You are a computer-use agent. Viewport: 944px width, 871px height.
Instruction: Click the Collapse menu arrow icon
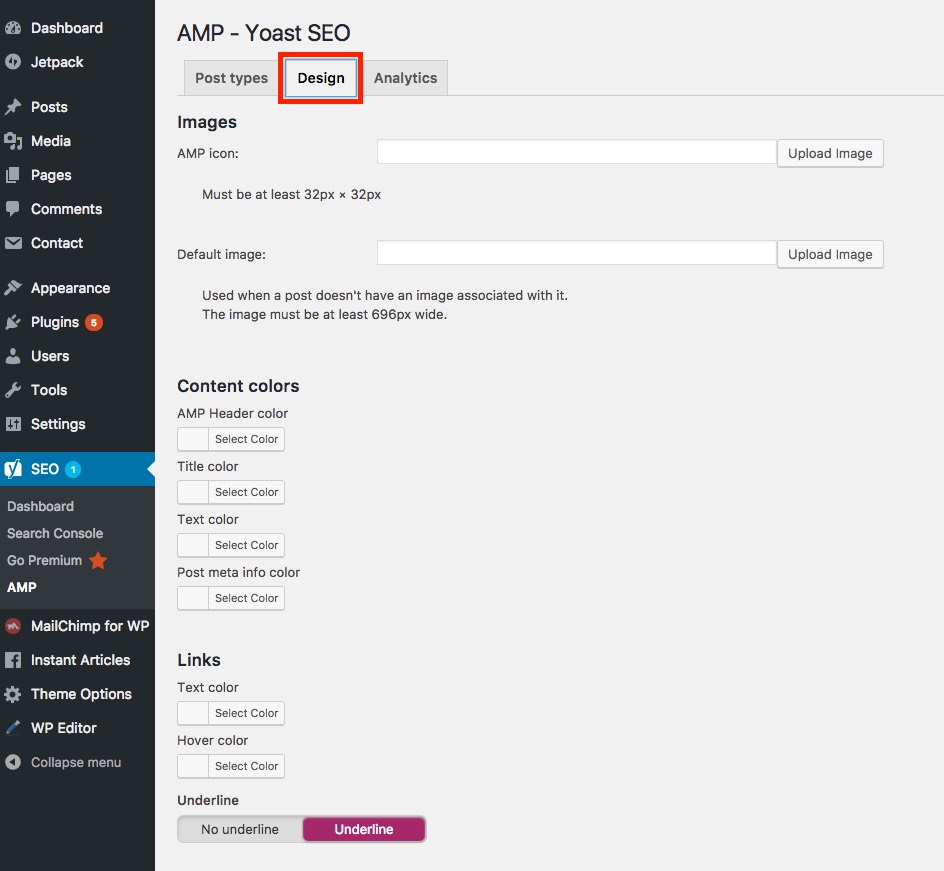[x=13, y=762]
